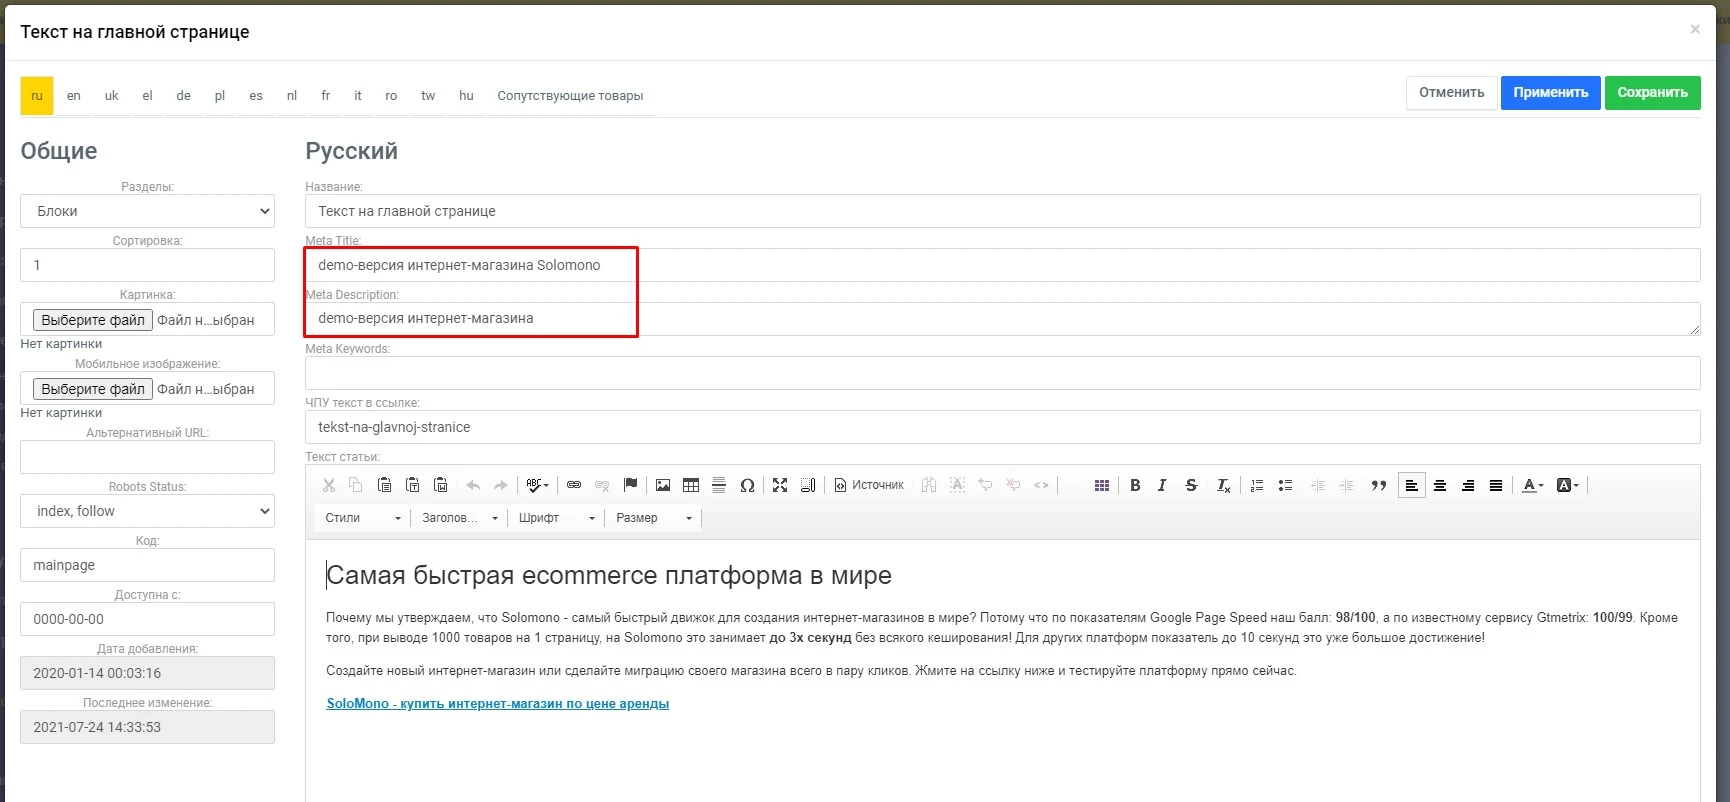Insert a block quote with the quotes icon
Image resolution: width=1730 pixels, height=802 pixels.
(1379, 485)
